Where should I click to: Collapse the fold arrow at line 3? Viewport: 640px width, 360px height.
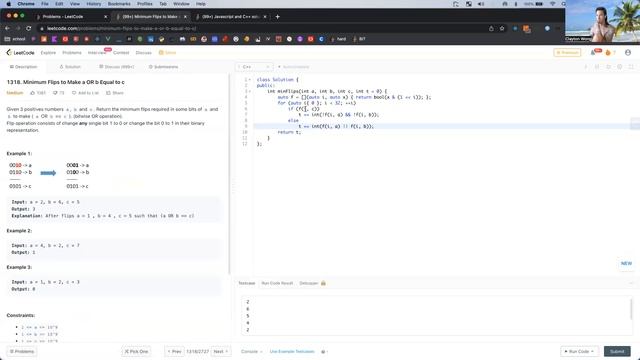point(250,91)
